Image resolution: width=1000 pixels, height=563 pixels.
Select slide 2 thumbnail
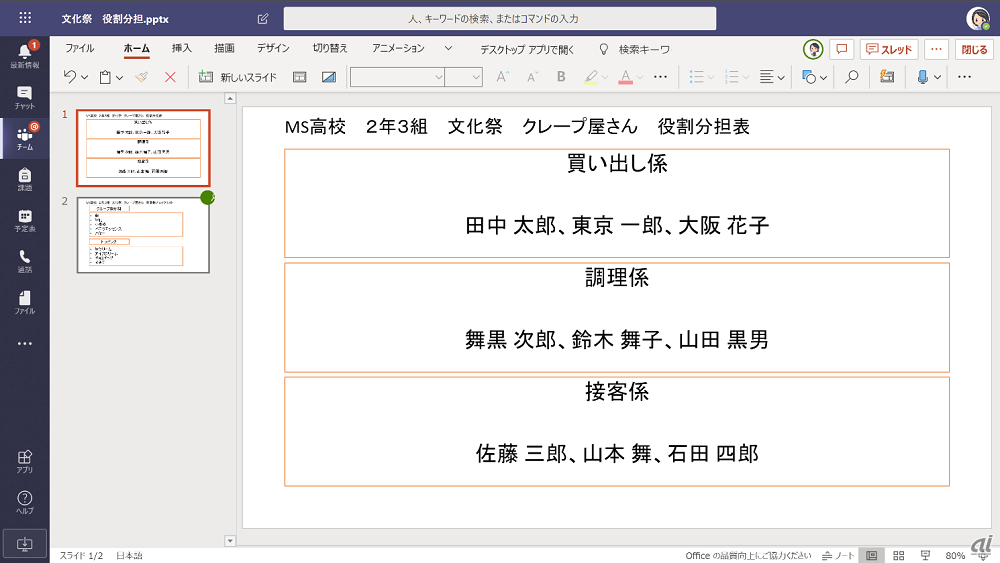143,234
